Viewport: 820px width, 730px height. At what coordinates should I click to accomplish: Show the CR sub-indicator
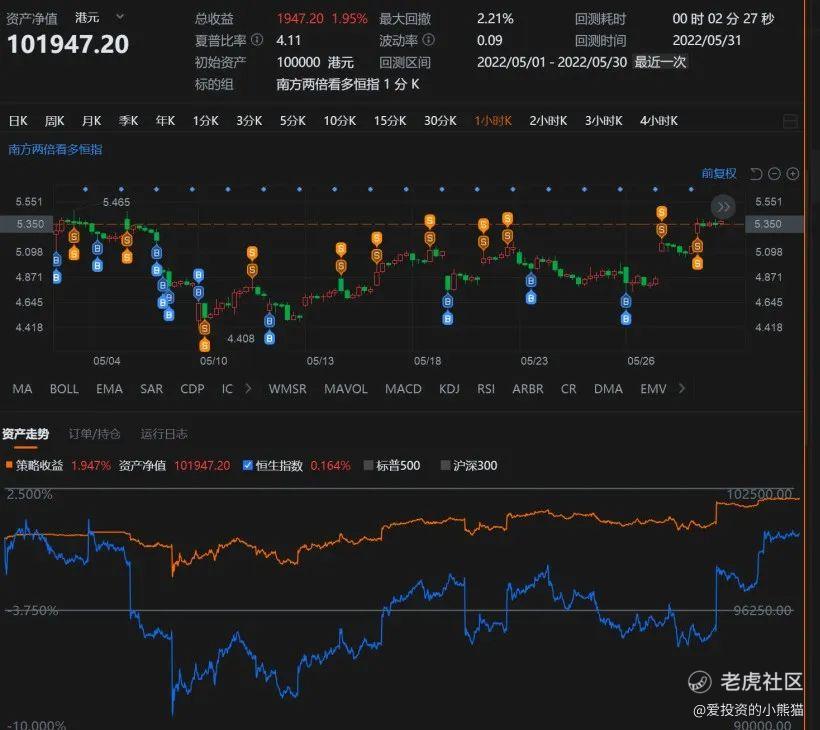tap(568, 389)
